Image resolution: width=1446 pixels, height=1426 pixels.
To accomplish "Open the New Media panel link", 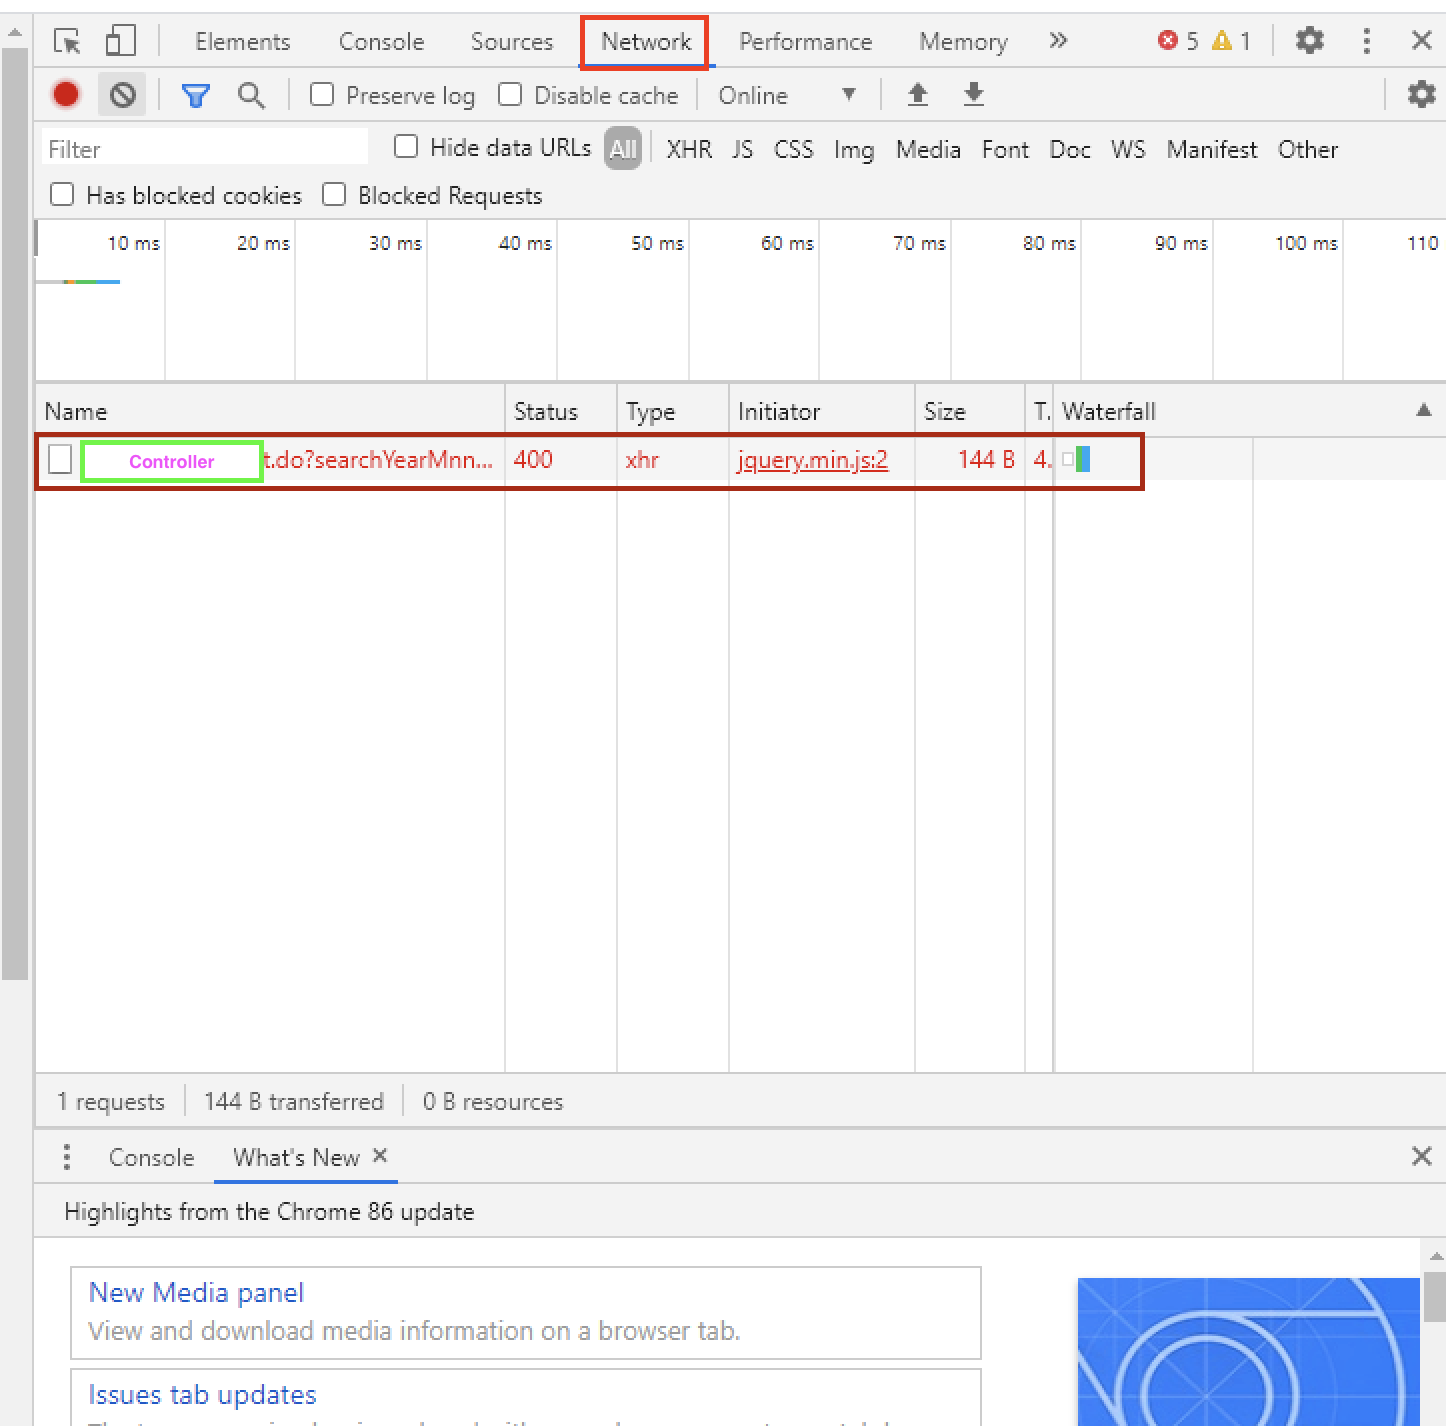I will pyautogui.click(x=196, y=1293).
